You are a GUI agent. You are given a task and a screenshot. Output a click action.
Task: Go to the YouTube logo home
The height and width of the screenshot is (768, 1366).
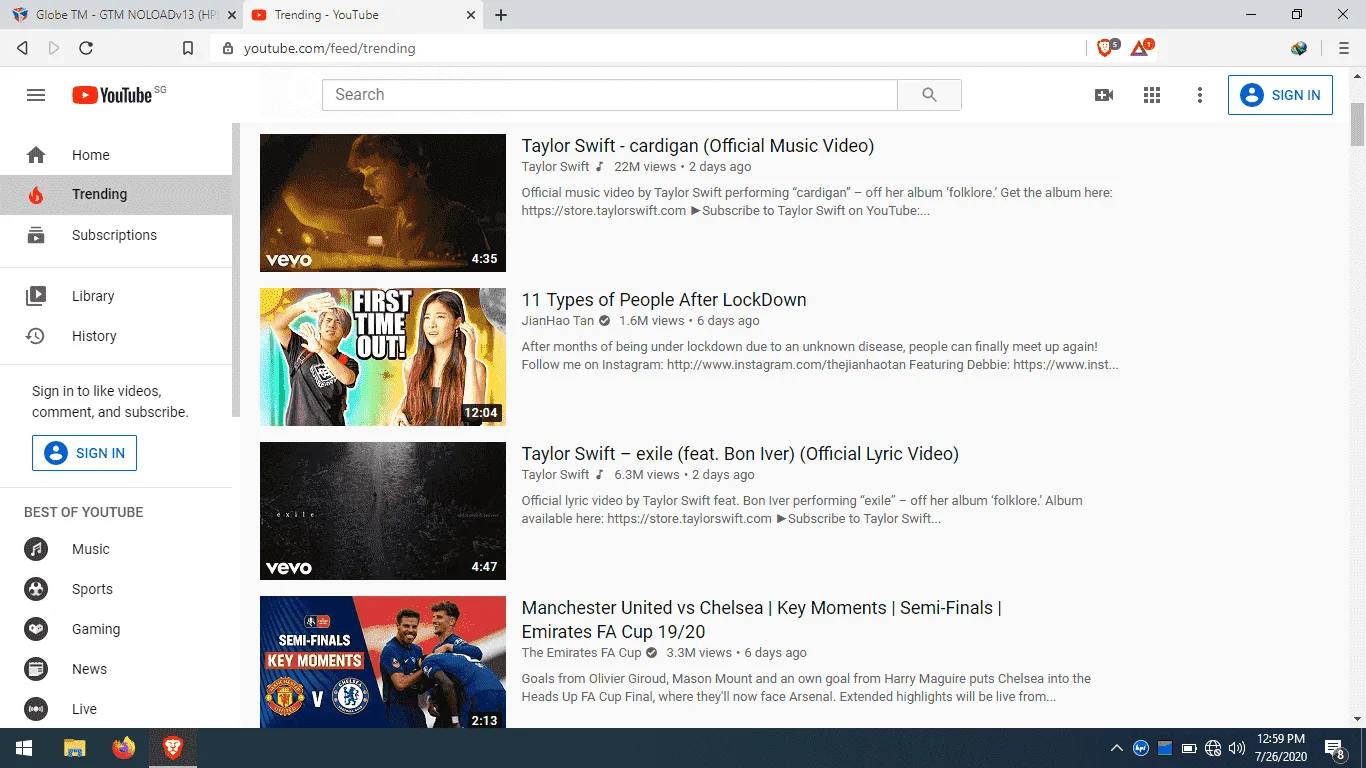[x=112, y=95]
